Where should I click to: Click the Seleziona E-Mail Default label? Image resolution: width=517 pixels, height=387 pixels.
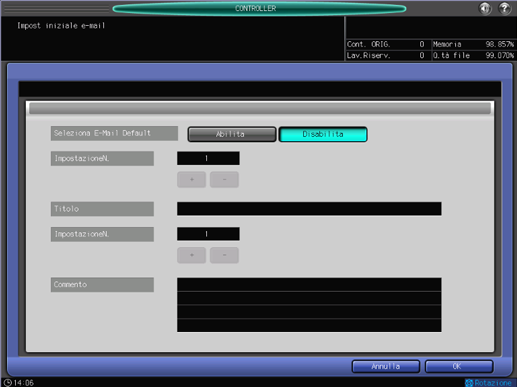114,133
